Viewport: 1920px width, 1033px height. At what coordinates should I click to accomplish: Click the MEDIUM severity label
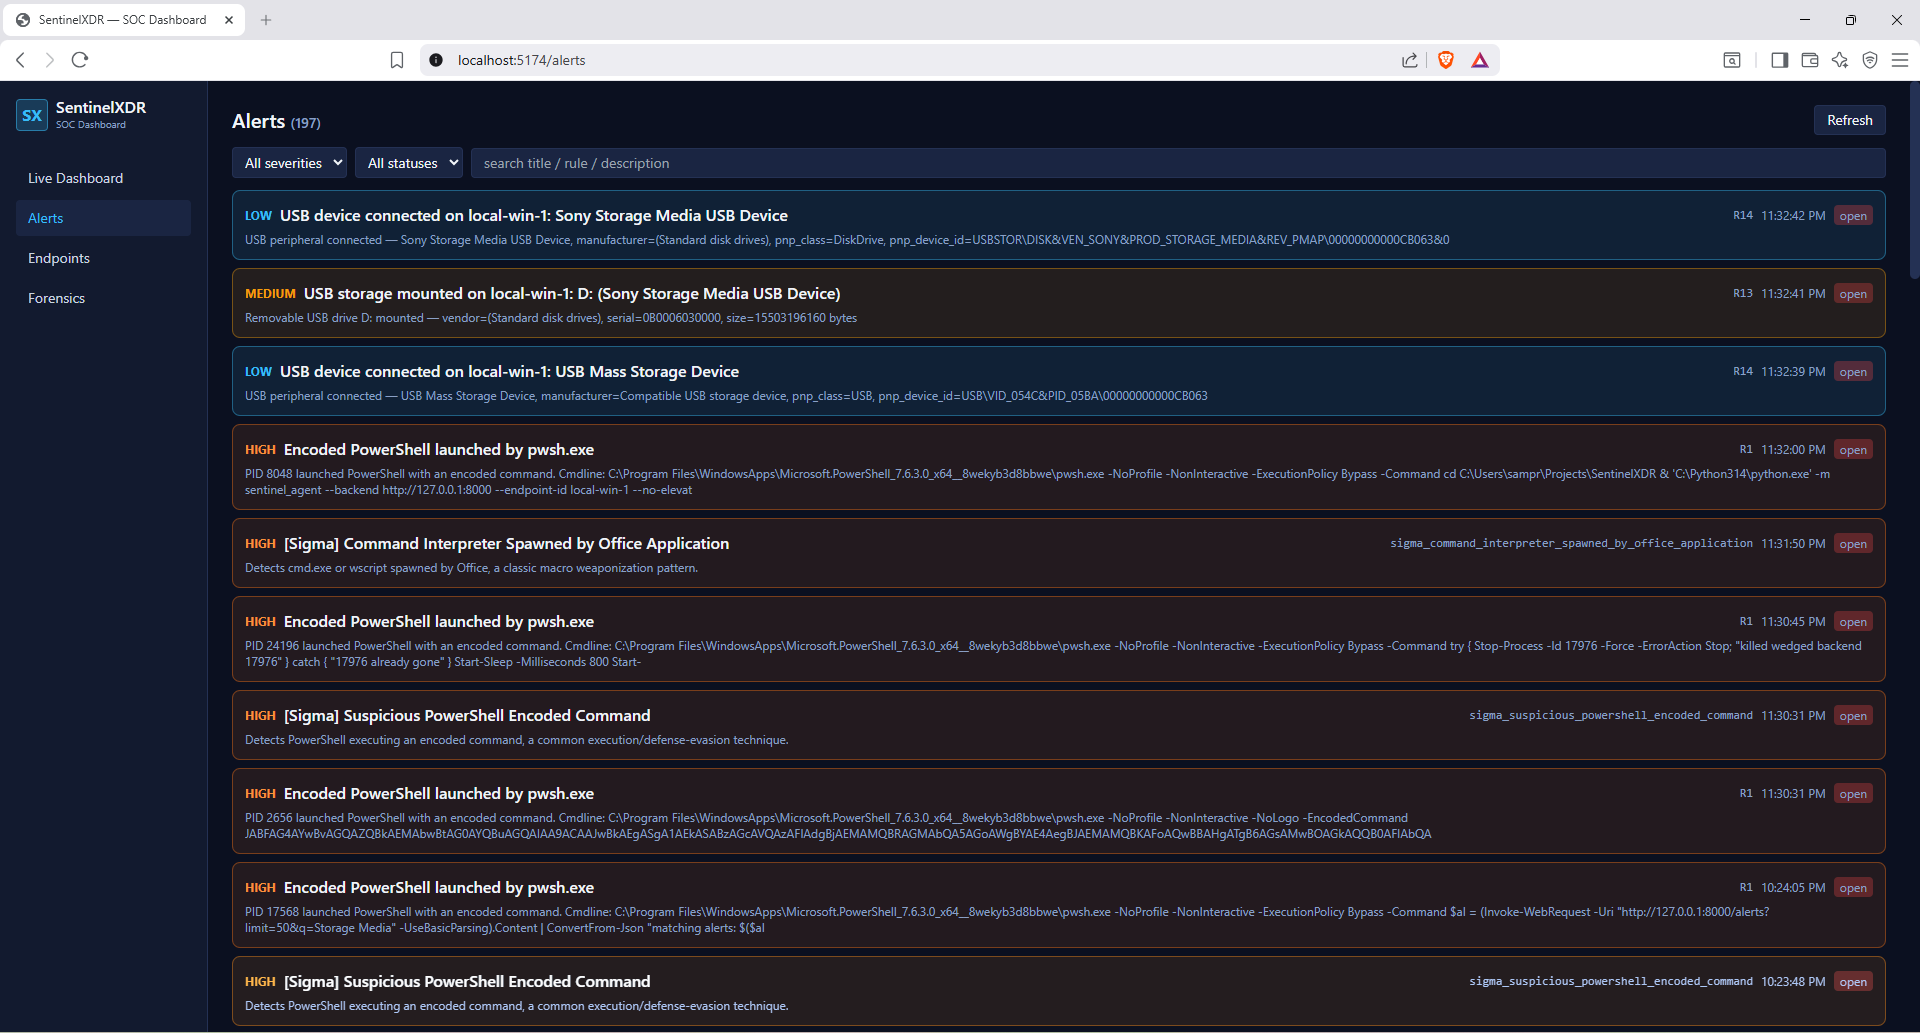pyautogui.click(x=270, y=294)
